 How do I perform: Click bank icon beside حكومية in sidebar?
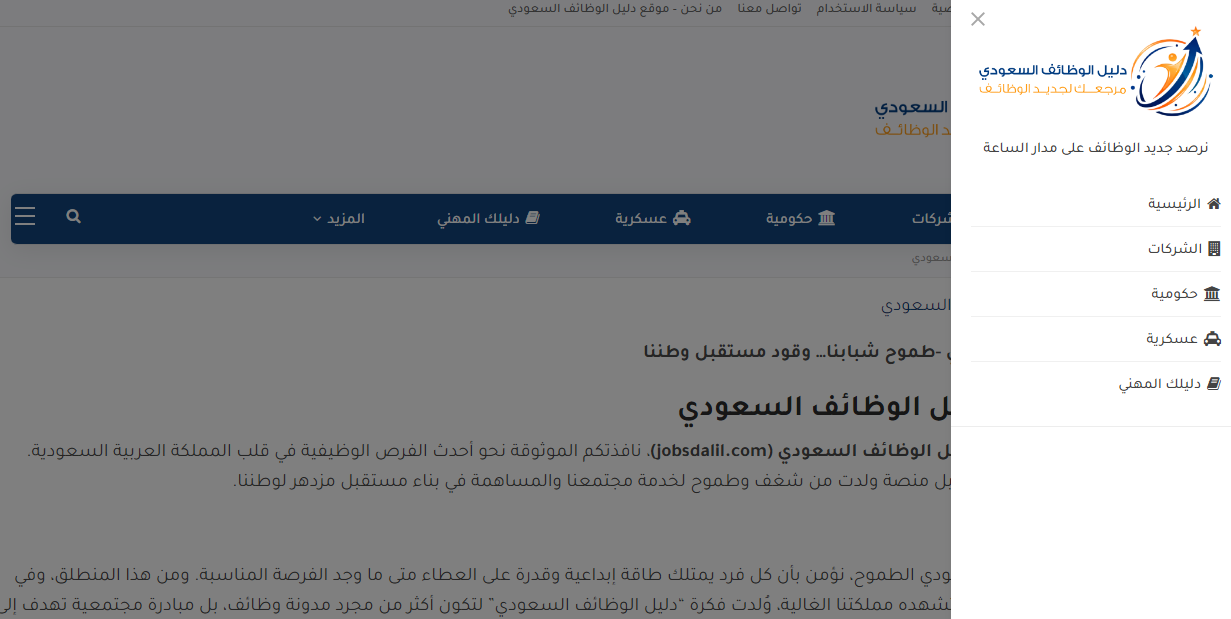1213,294
